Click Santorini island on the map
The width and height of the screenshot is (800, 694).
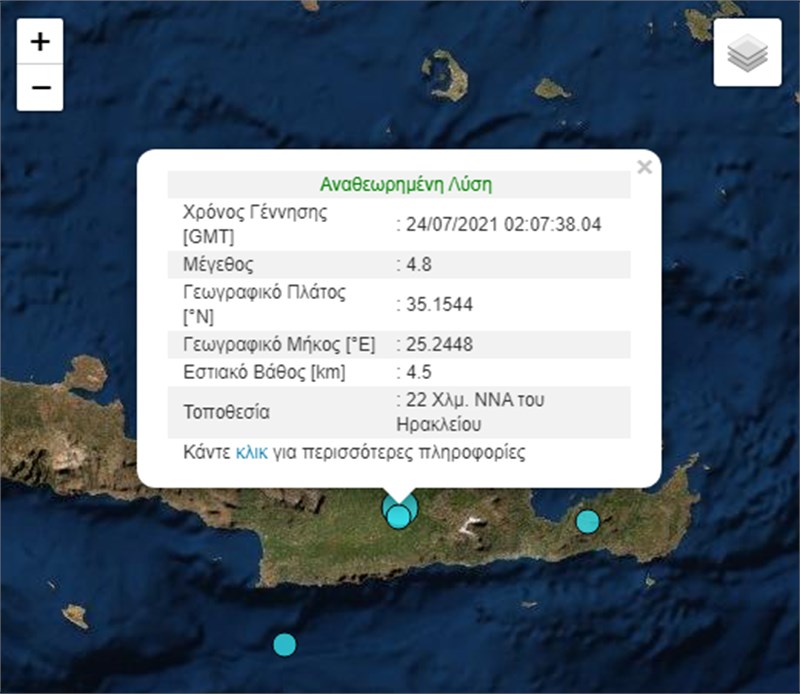pos(448,78)
